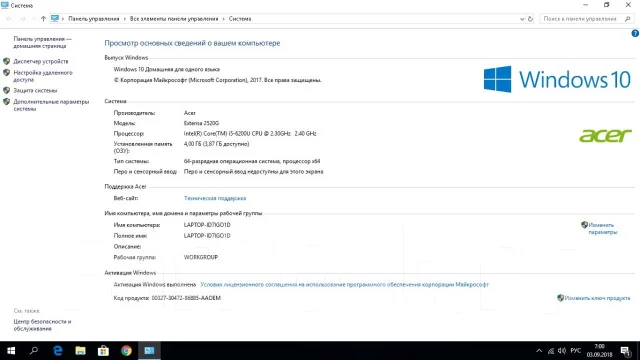
Task: Open File Explorer from taskbar
Action: point(80,351)
